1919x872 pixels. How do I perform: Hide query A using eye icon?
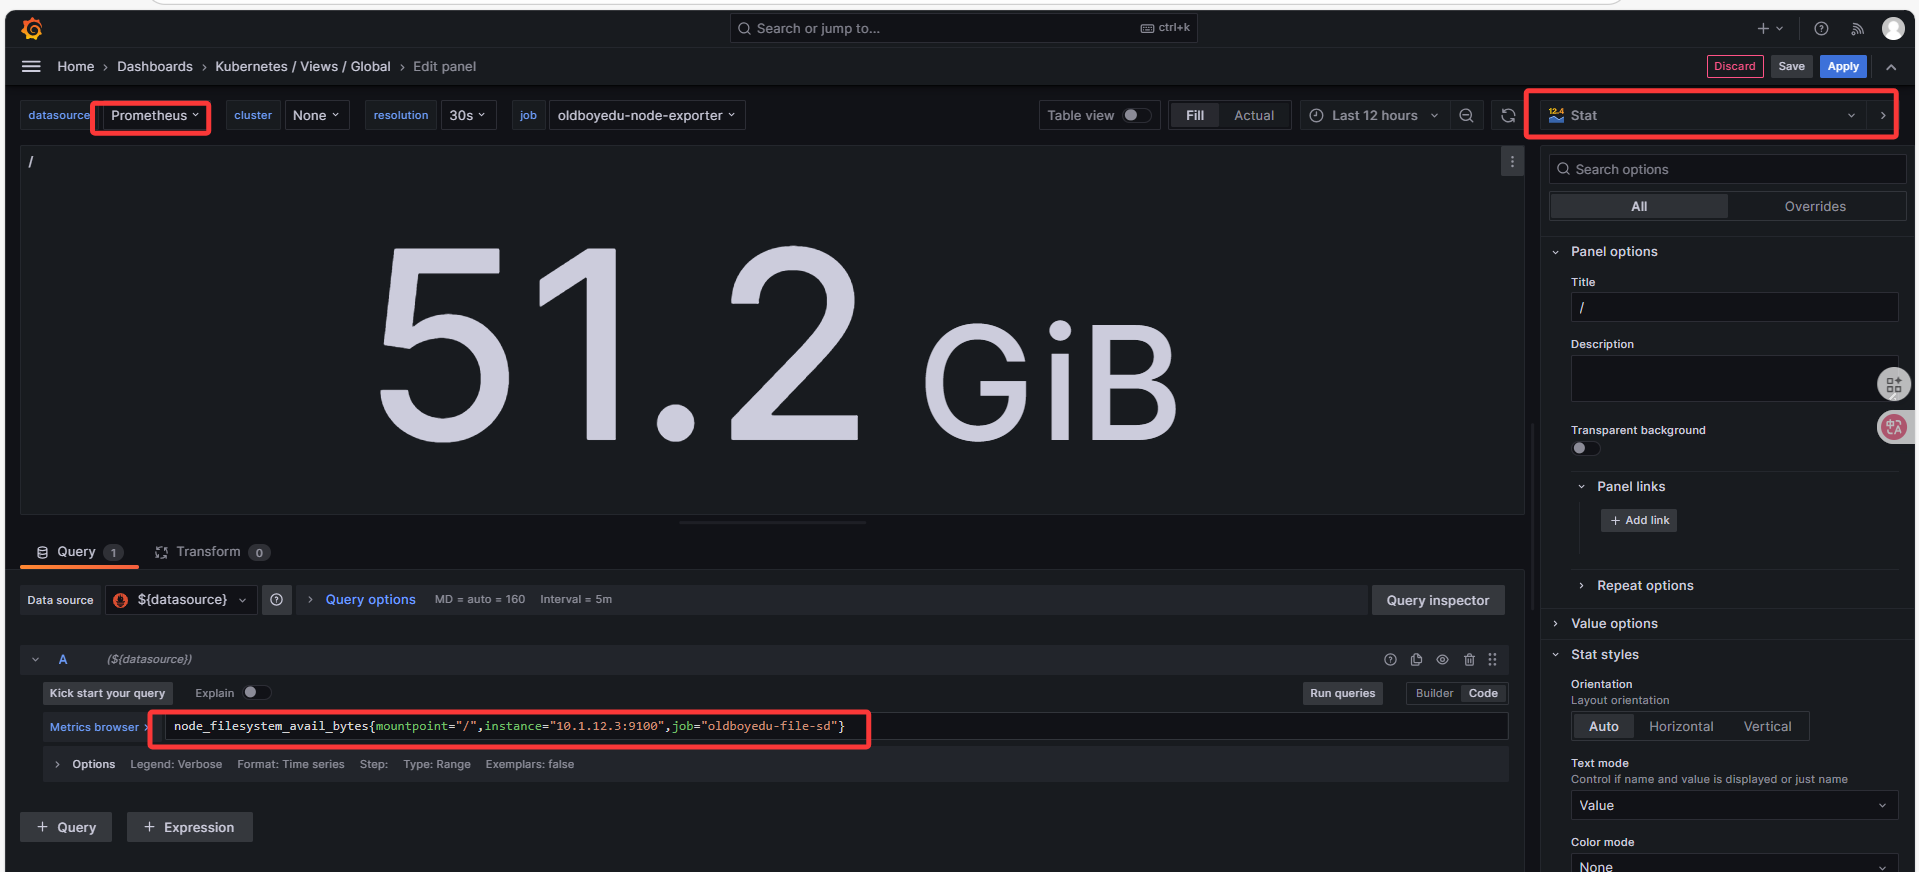click(x=1442, y=660)
